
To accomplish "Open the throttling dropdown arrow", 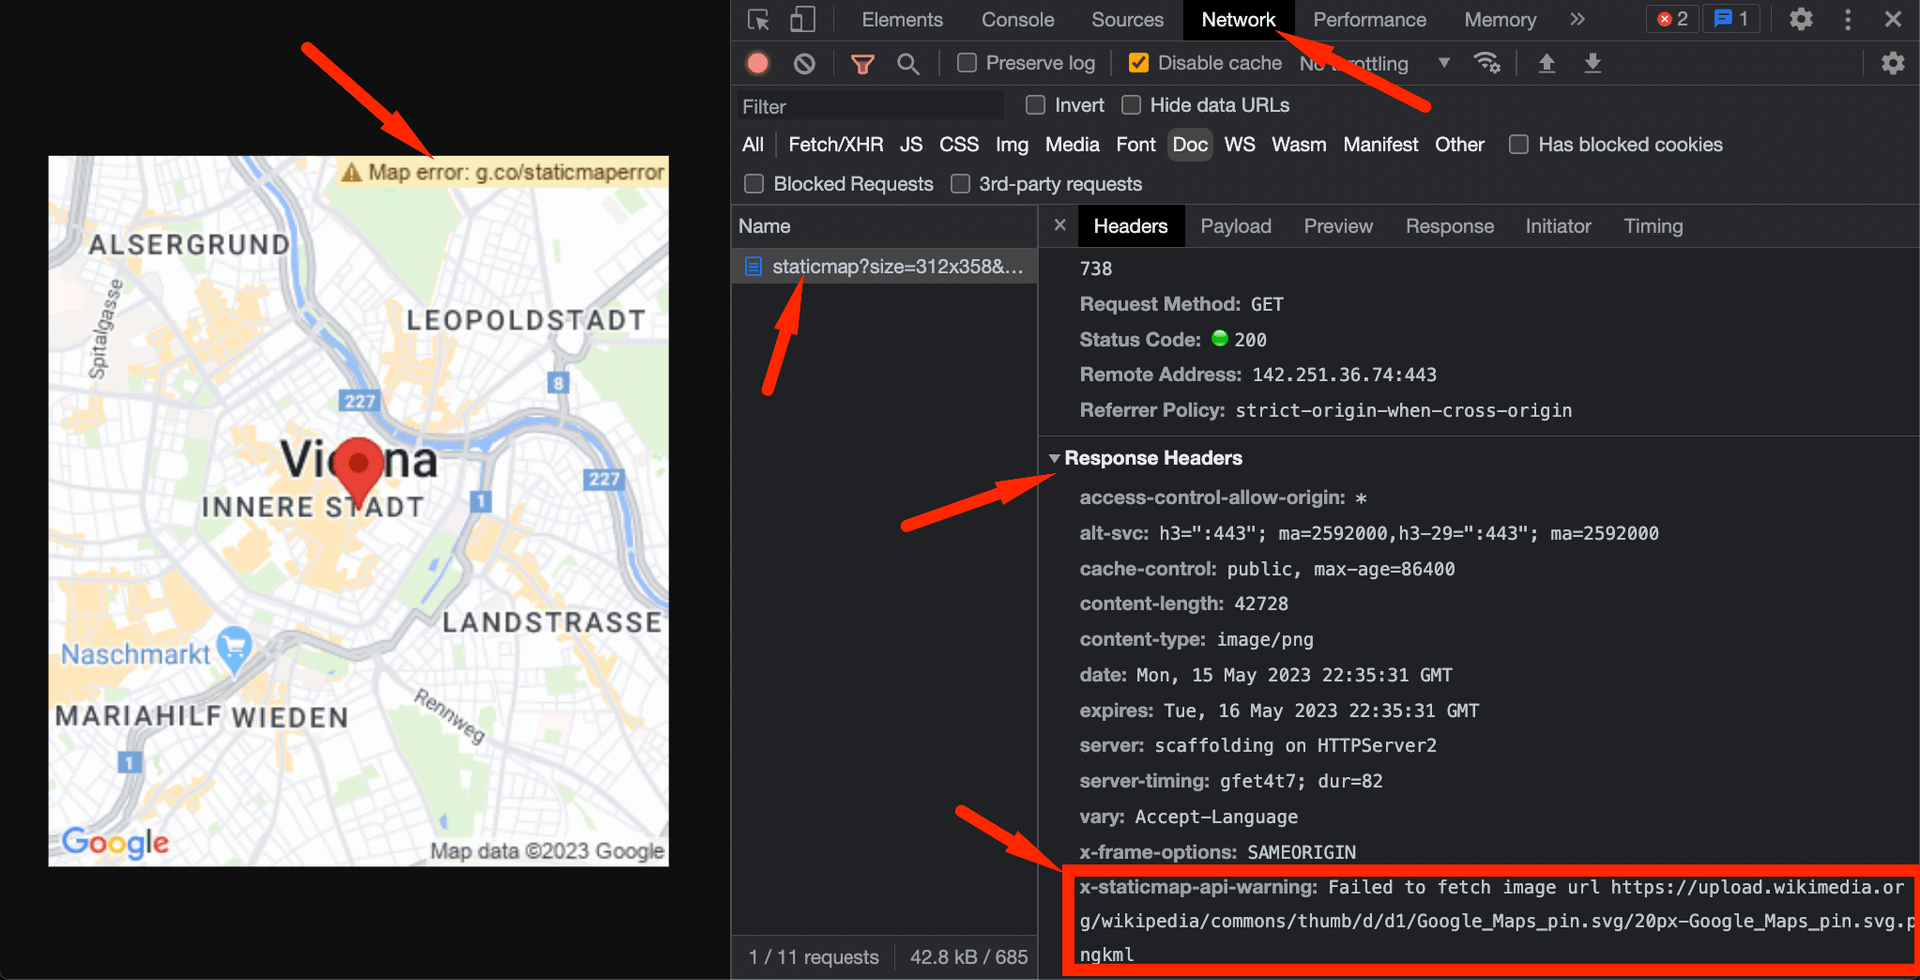I will pyautogui.click(x=1443, y=63).
